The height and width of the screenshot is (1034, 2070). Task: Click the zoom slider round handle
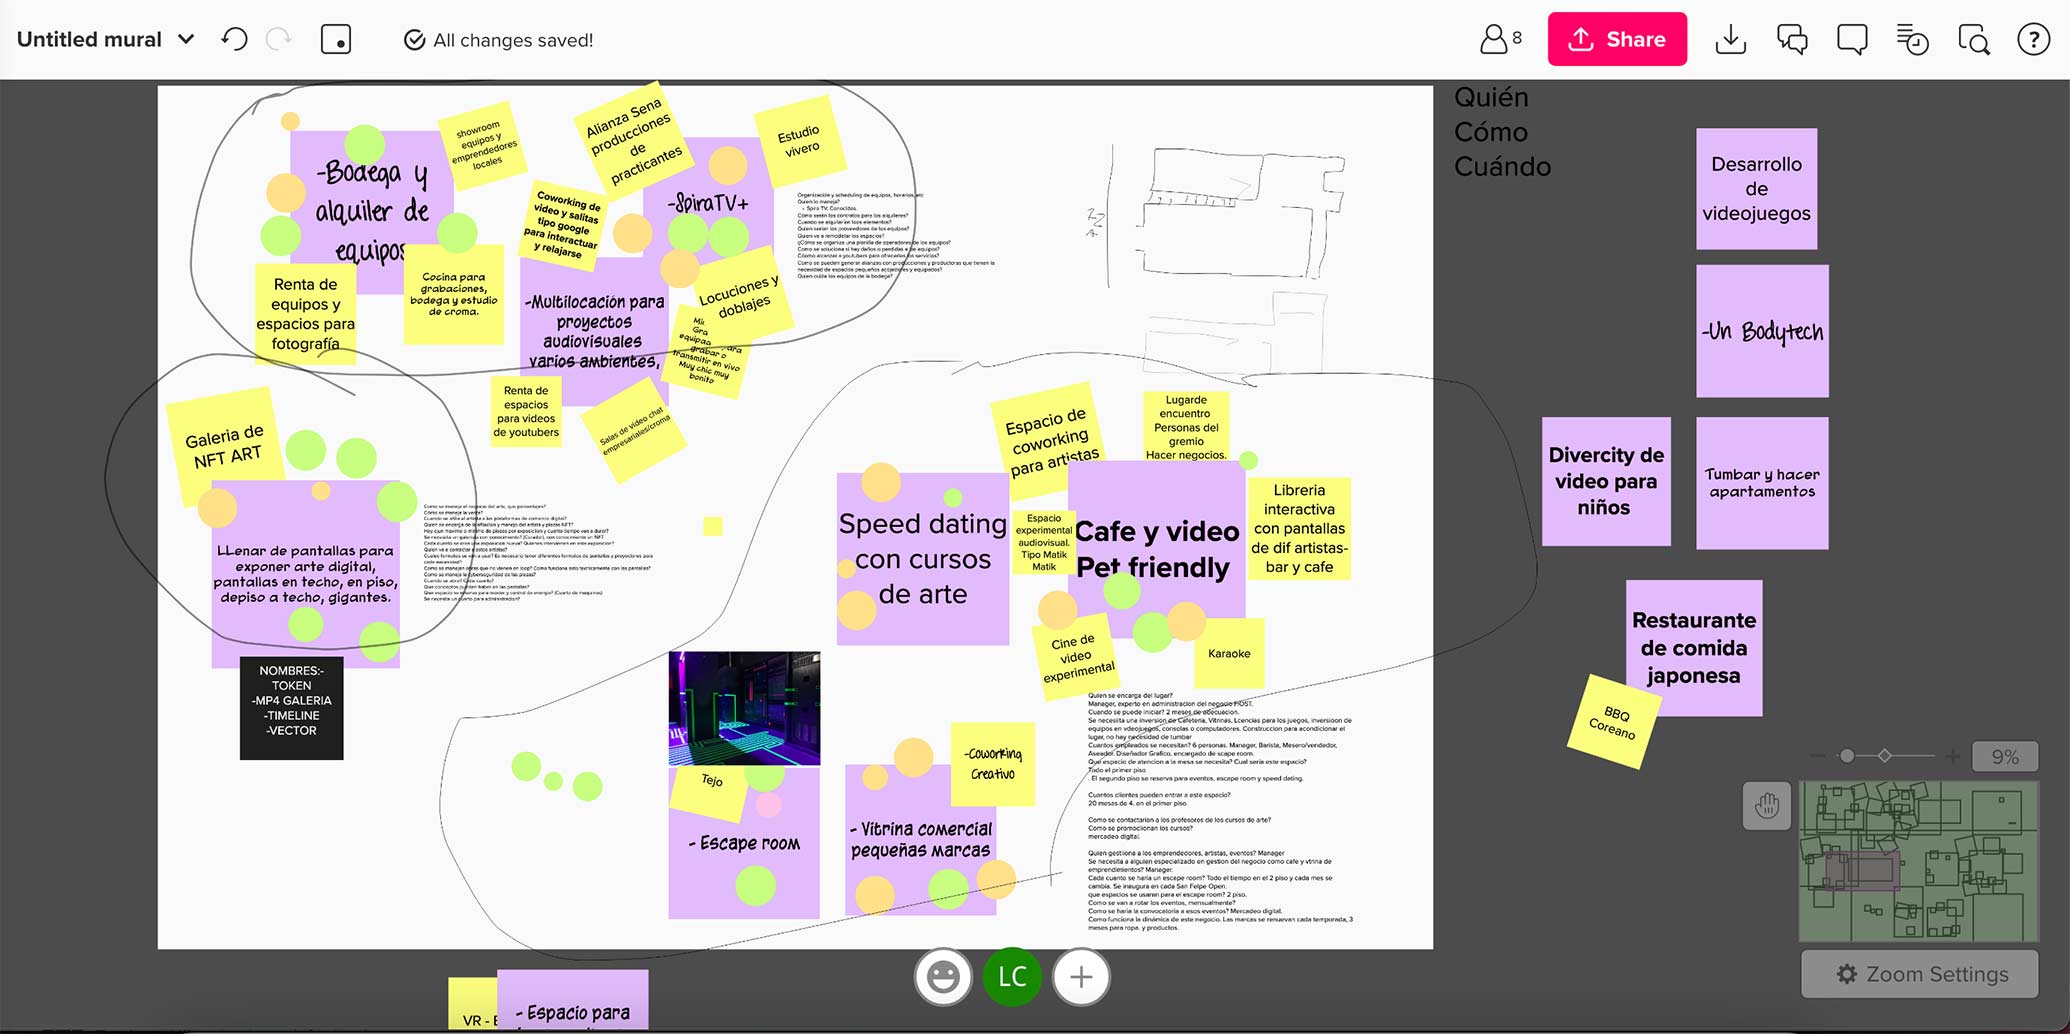(x=1847, y=756)
